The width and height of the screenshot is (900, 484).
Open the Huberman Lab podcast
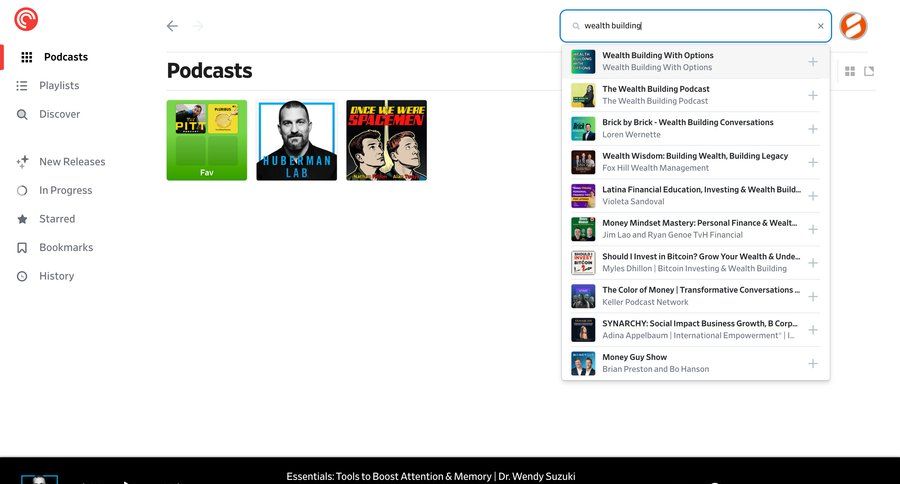point(297,140)
